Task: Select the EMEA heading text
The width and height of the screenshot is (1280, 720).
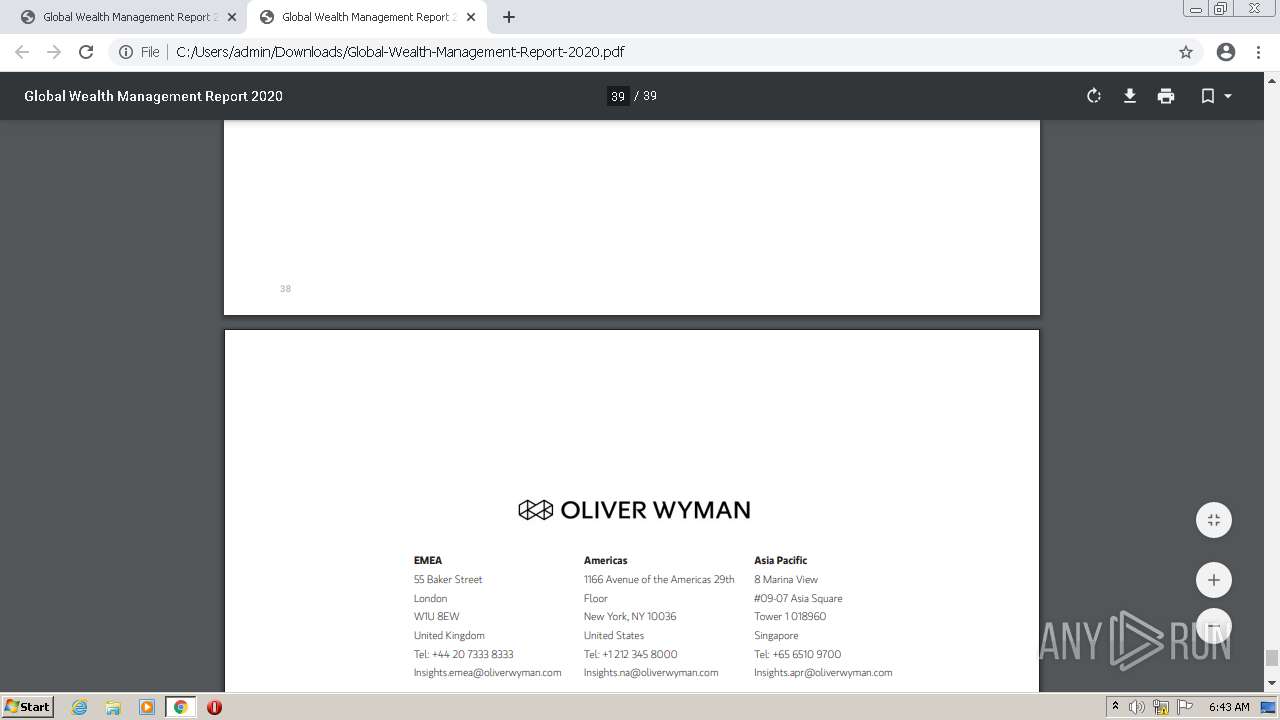Action: [x=428, y=561]
